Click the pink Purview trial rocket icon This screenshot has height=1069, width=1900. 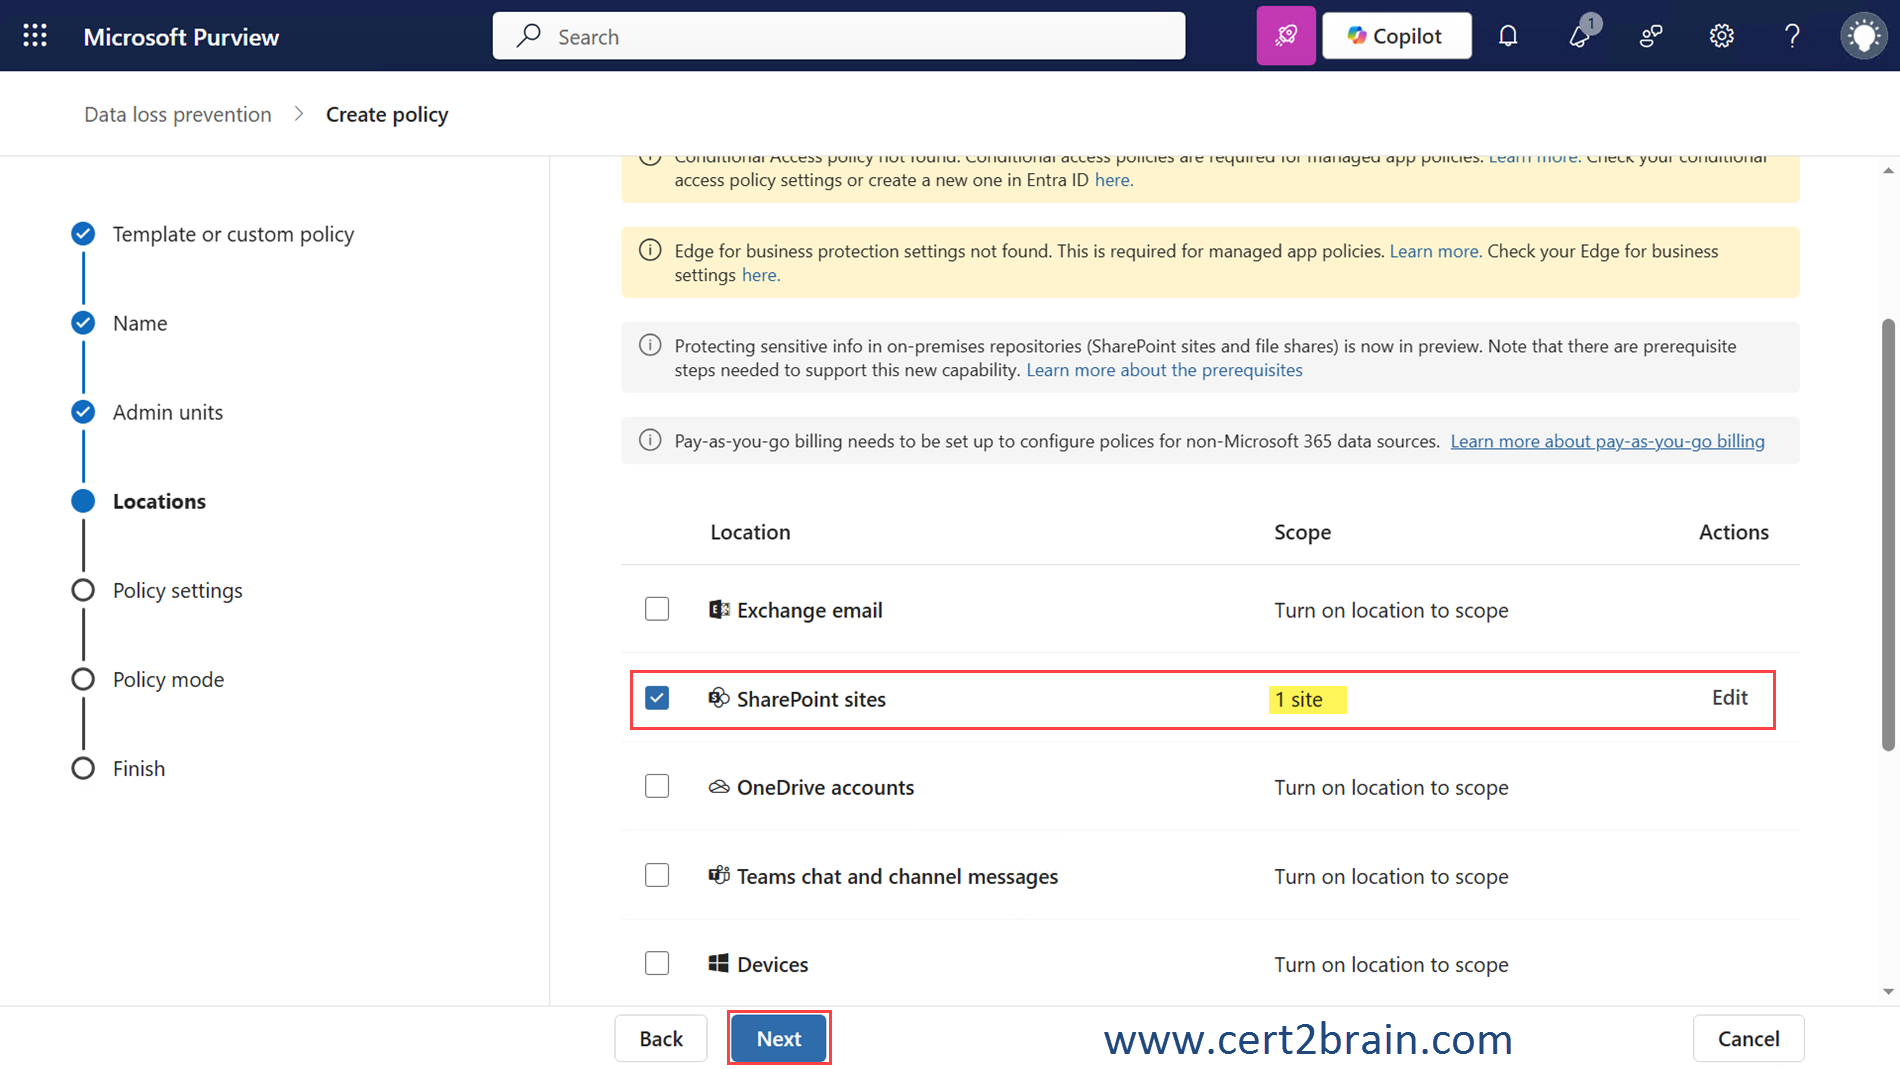[x=1285, y=36]
